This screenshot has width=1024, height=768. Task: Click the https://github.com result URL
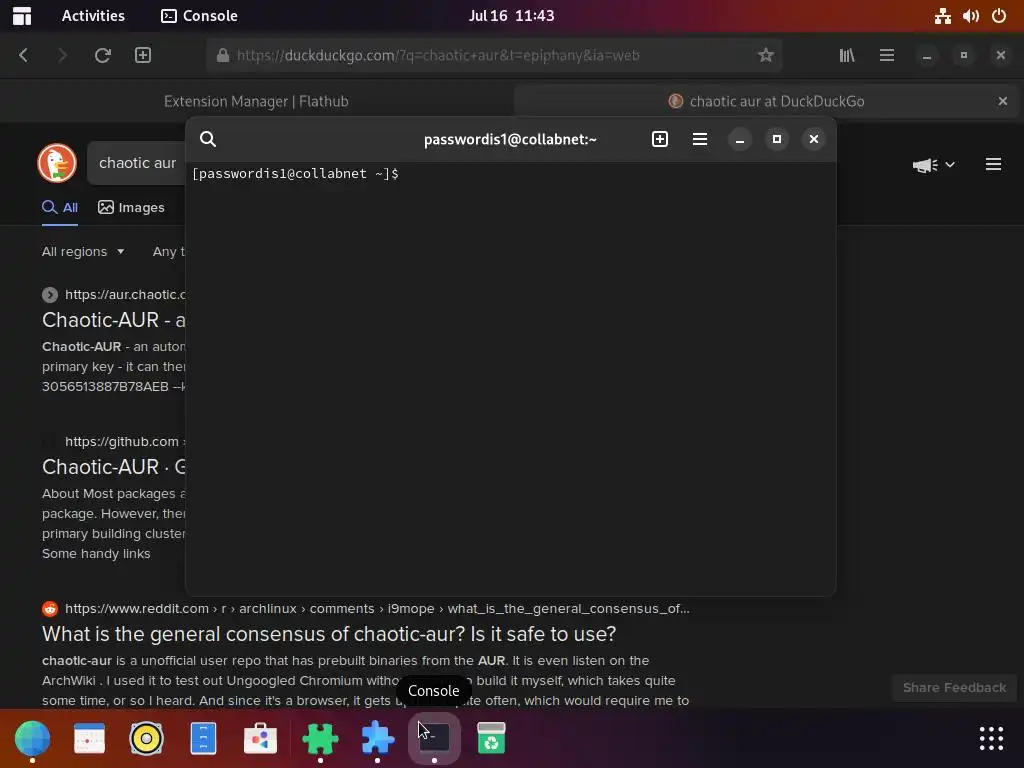pyautogui.click(x=121, y=441)
